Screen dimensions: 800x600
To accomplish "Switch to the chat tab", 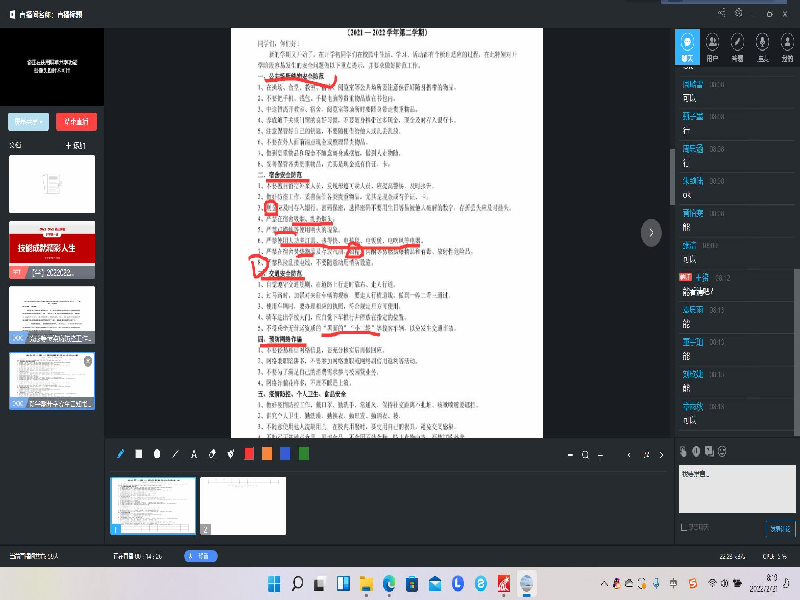I will (686, 46).
